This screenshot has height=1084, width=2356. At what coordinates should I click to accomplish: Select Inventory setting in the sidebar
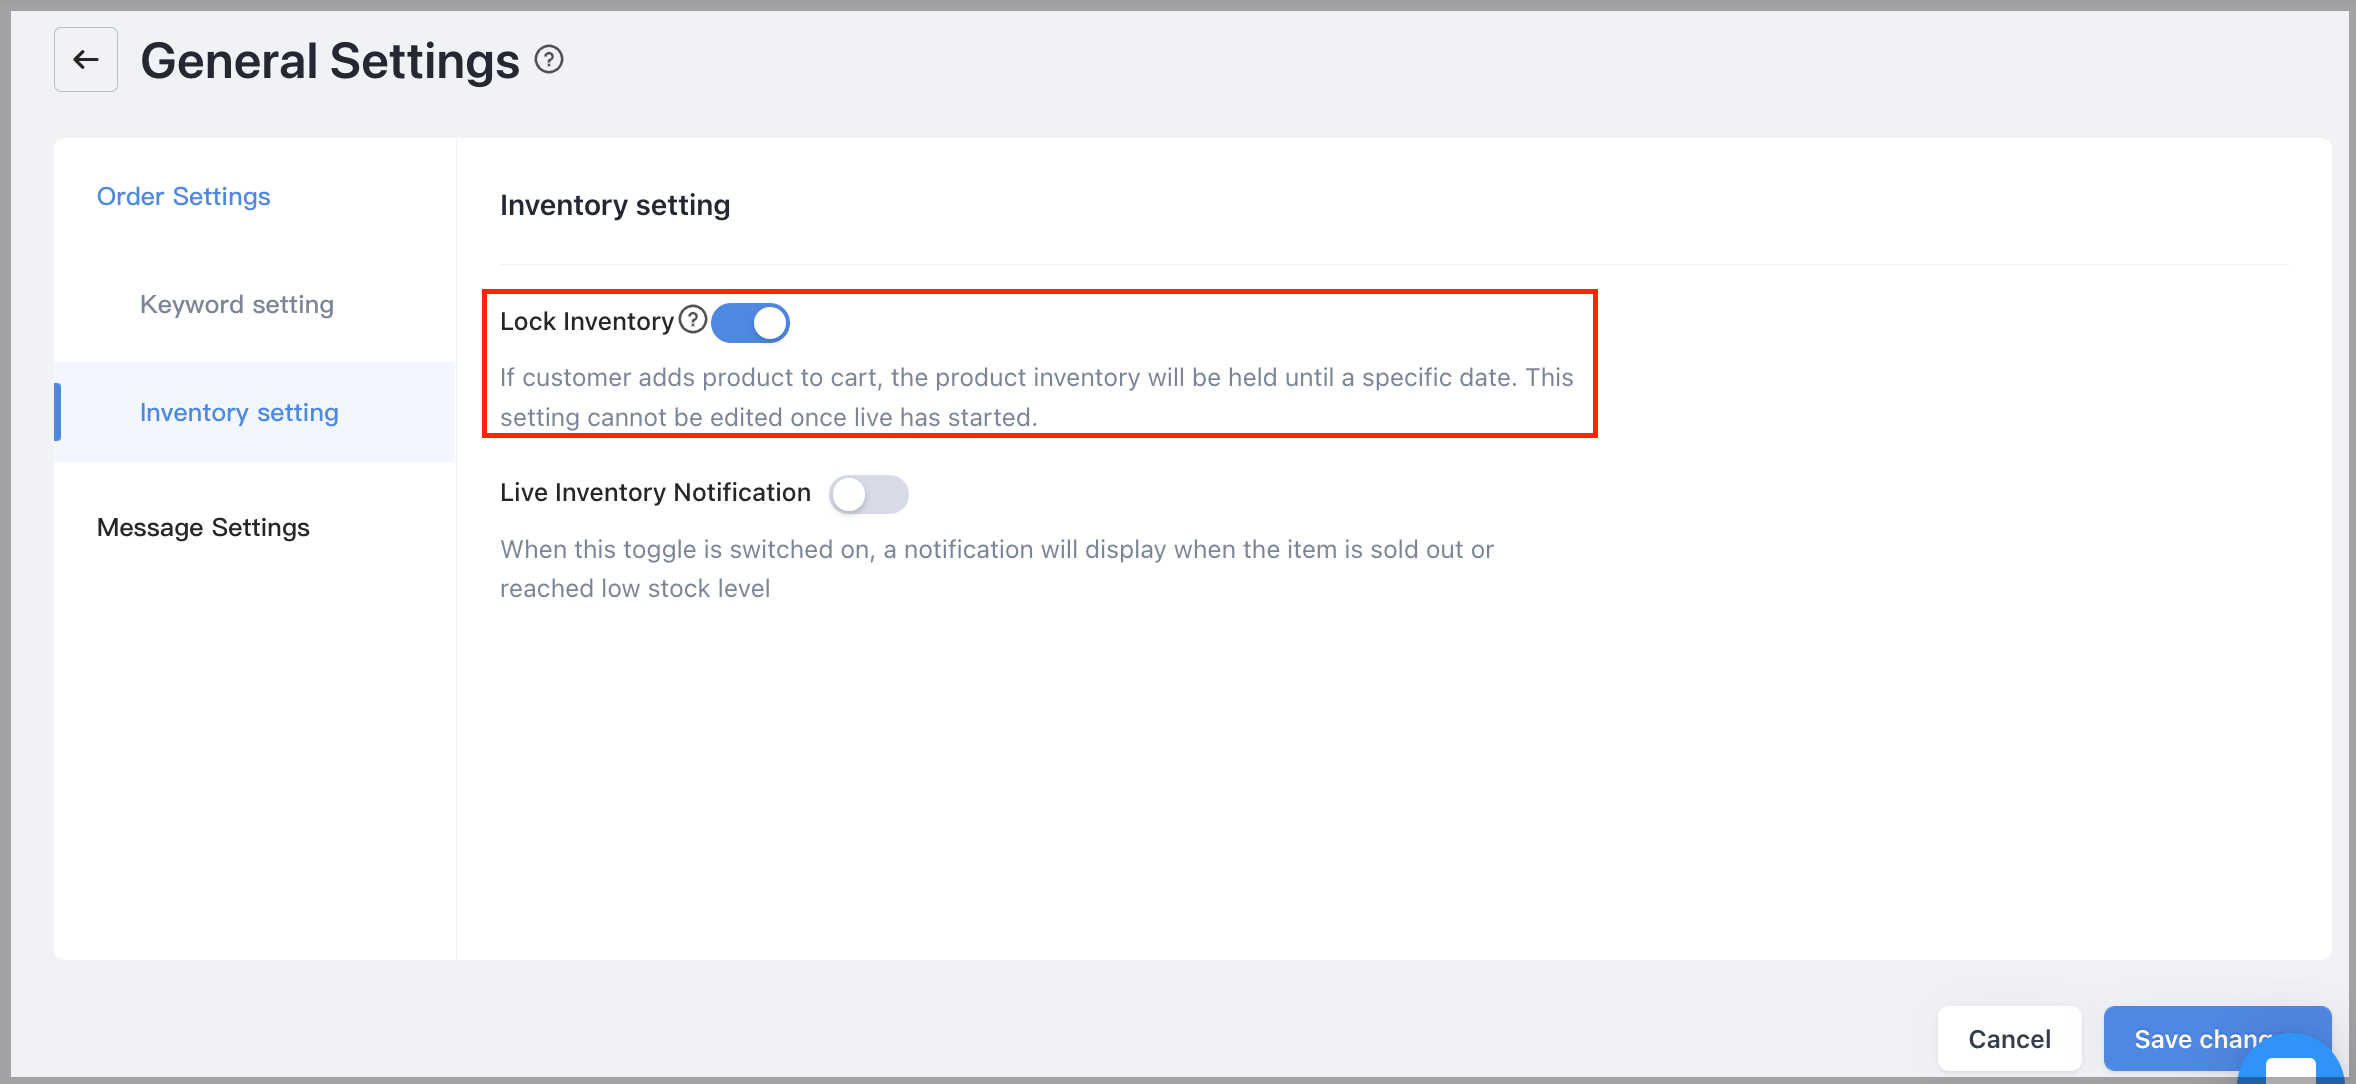[x=239, y=412]
